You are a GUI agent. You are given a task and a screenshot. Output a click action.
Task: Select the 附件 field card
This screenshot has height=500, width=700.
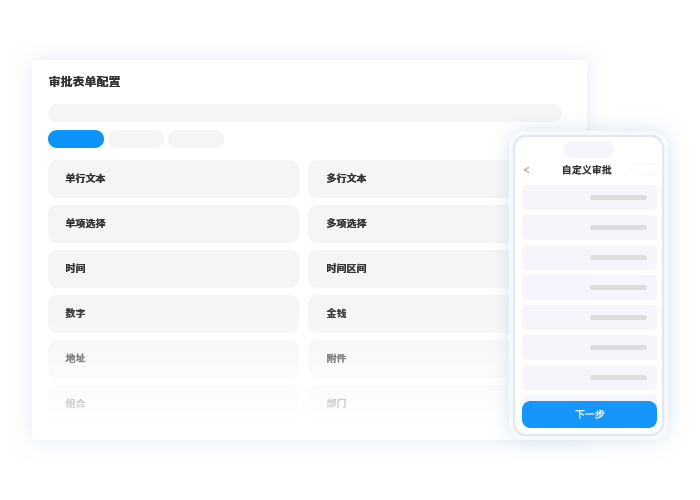[x=408, y=359]
